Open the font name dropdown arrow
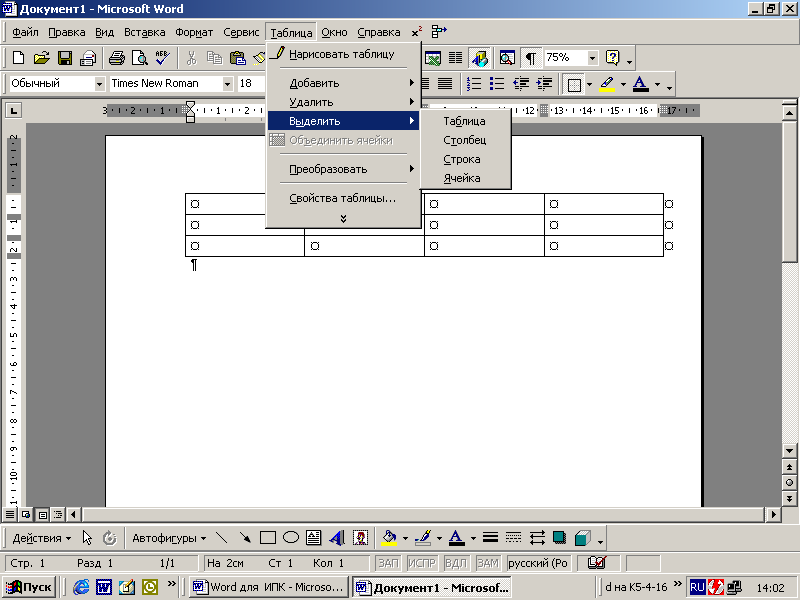This screenshot has width=800, height=600. point(228,84)
